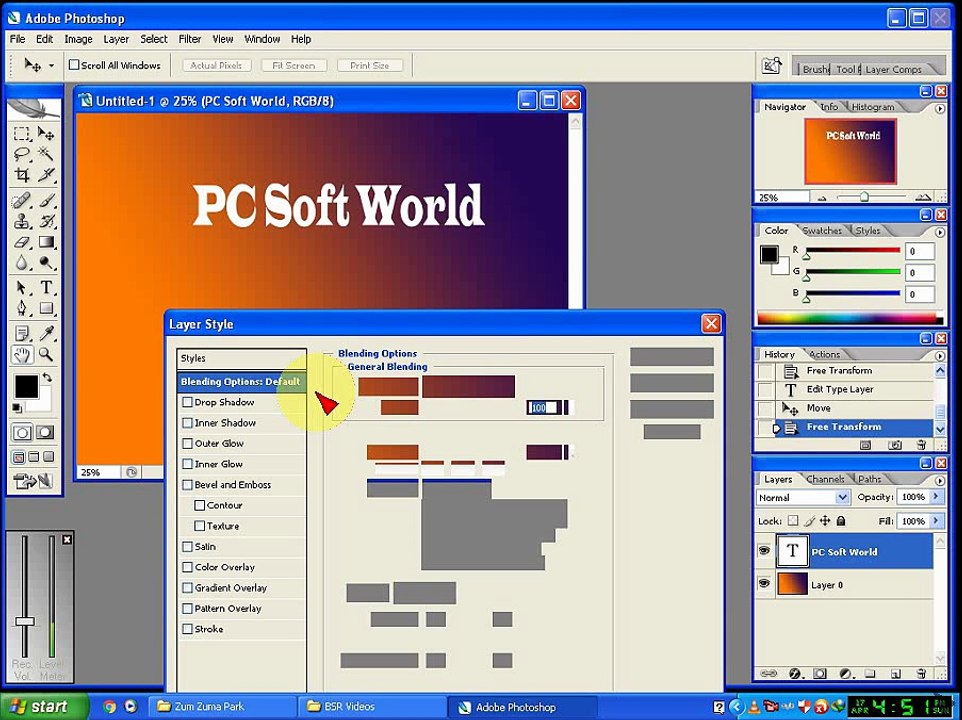Select the Eraser tool
Viewport: 962px width, 720px height.
(22, 242)
